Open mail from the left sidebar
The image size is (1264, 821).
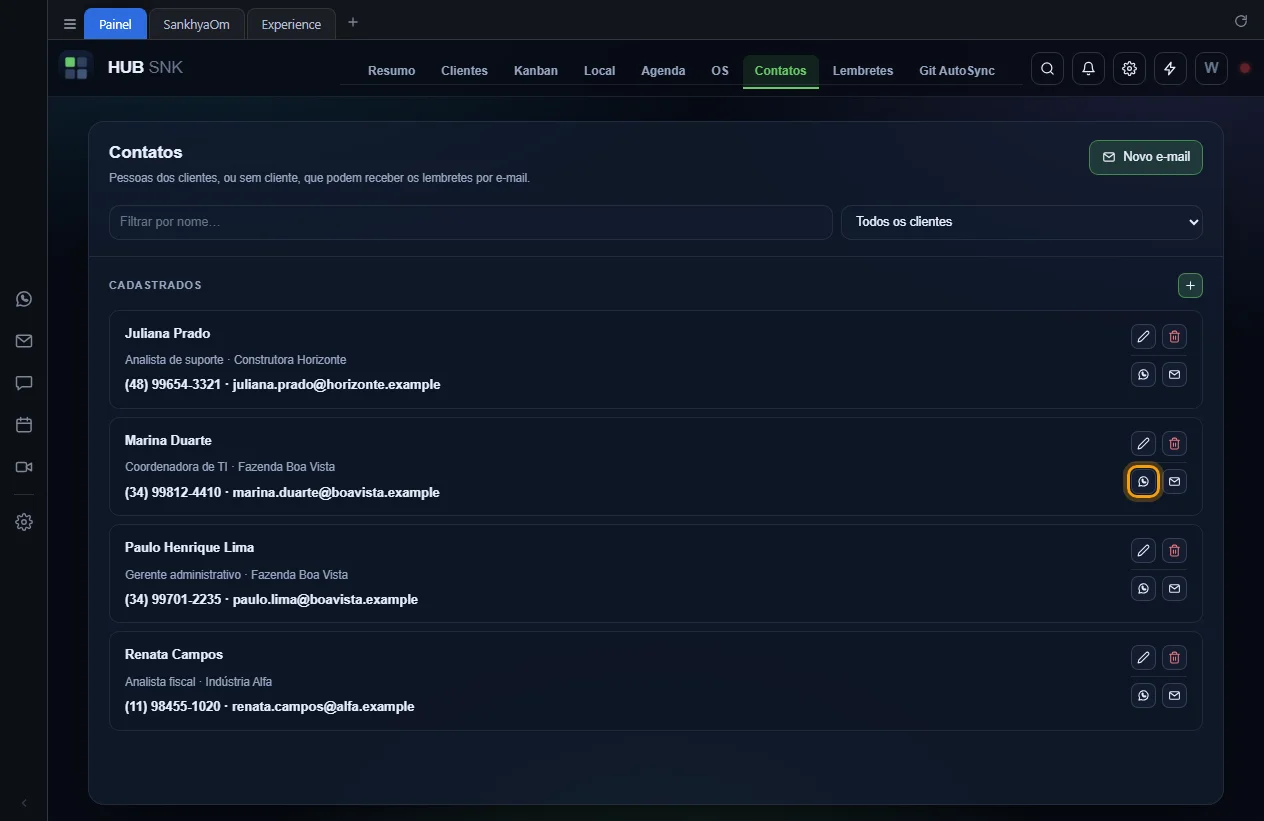click(24, 341)
